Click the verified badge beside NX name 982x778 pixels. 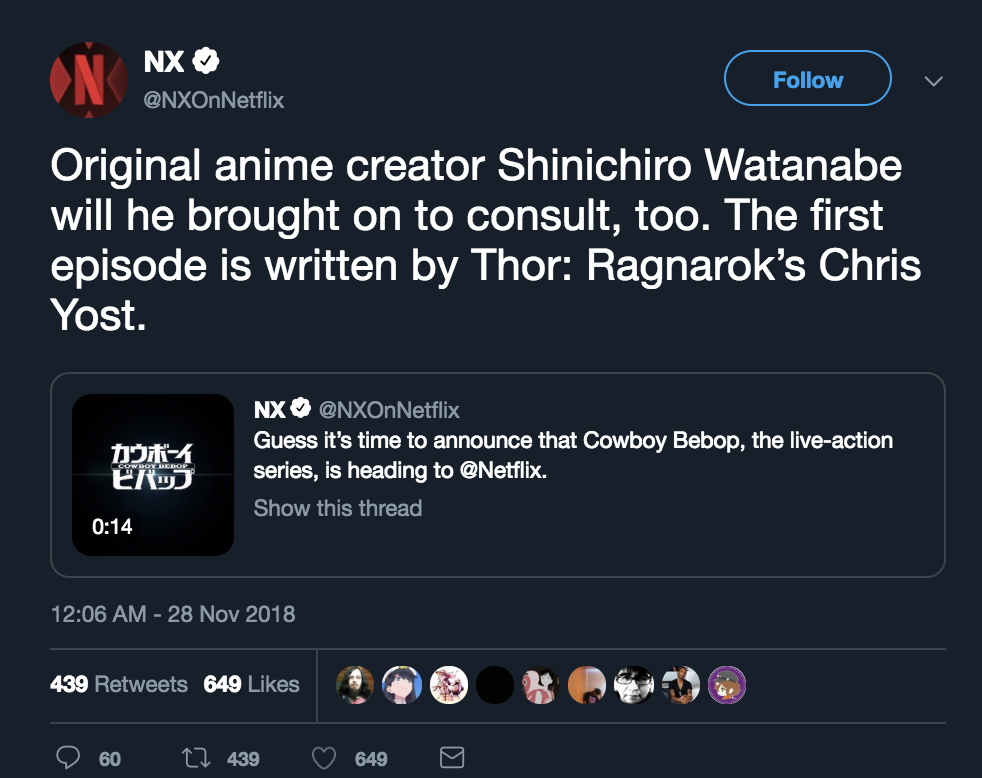(x=206, y=62)
